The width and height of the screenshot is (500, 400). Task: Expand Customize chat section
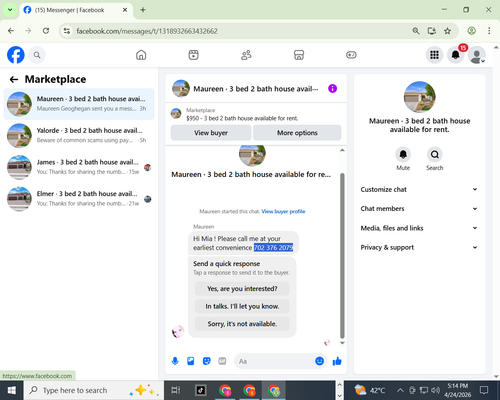tap(419, 189)
